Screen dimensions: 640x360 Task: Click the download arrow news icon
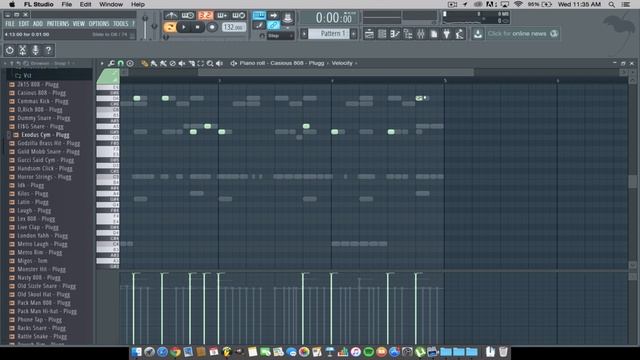click(x=478, y=34)
